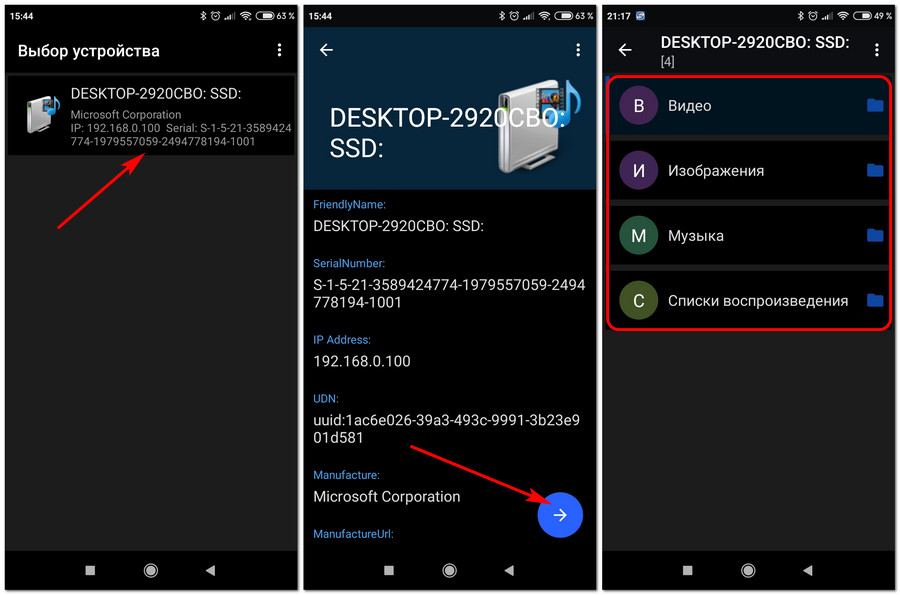The height and width of the screenshot is (595, 900).
Task: Tap back arrow on the folder list screen
Action: pos(625,50)
